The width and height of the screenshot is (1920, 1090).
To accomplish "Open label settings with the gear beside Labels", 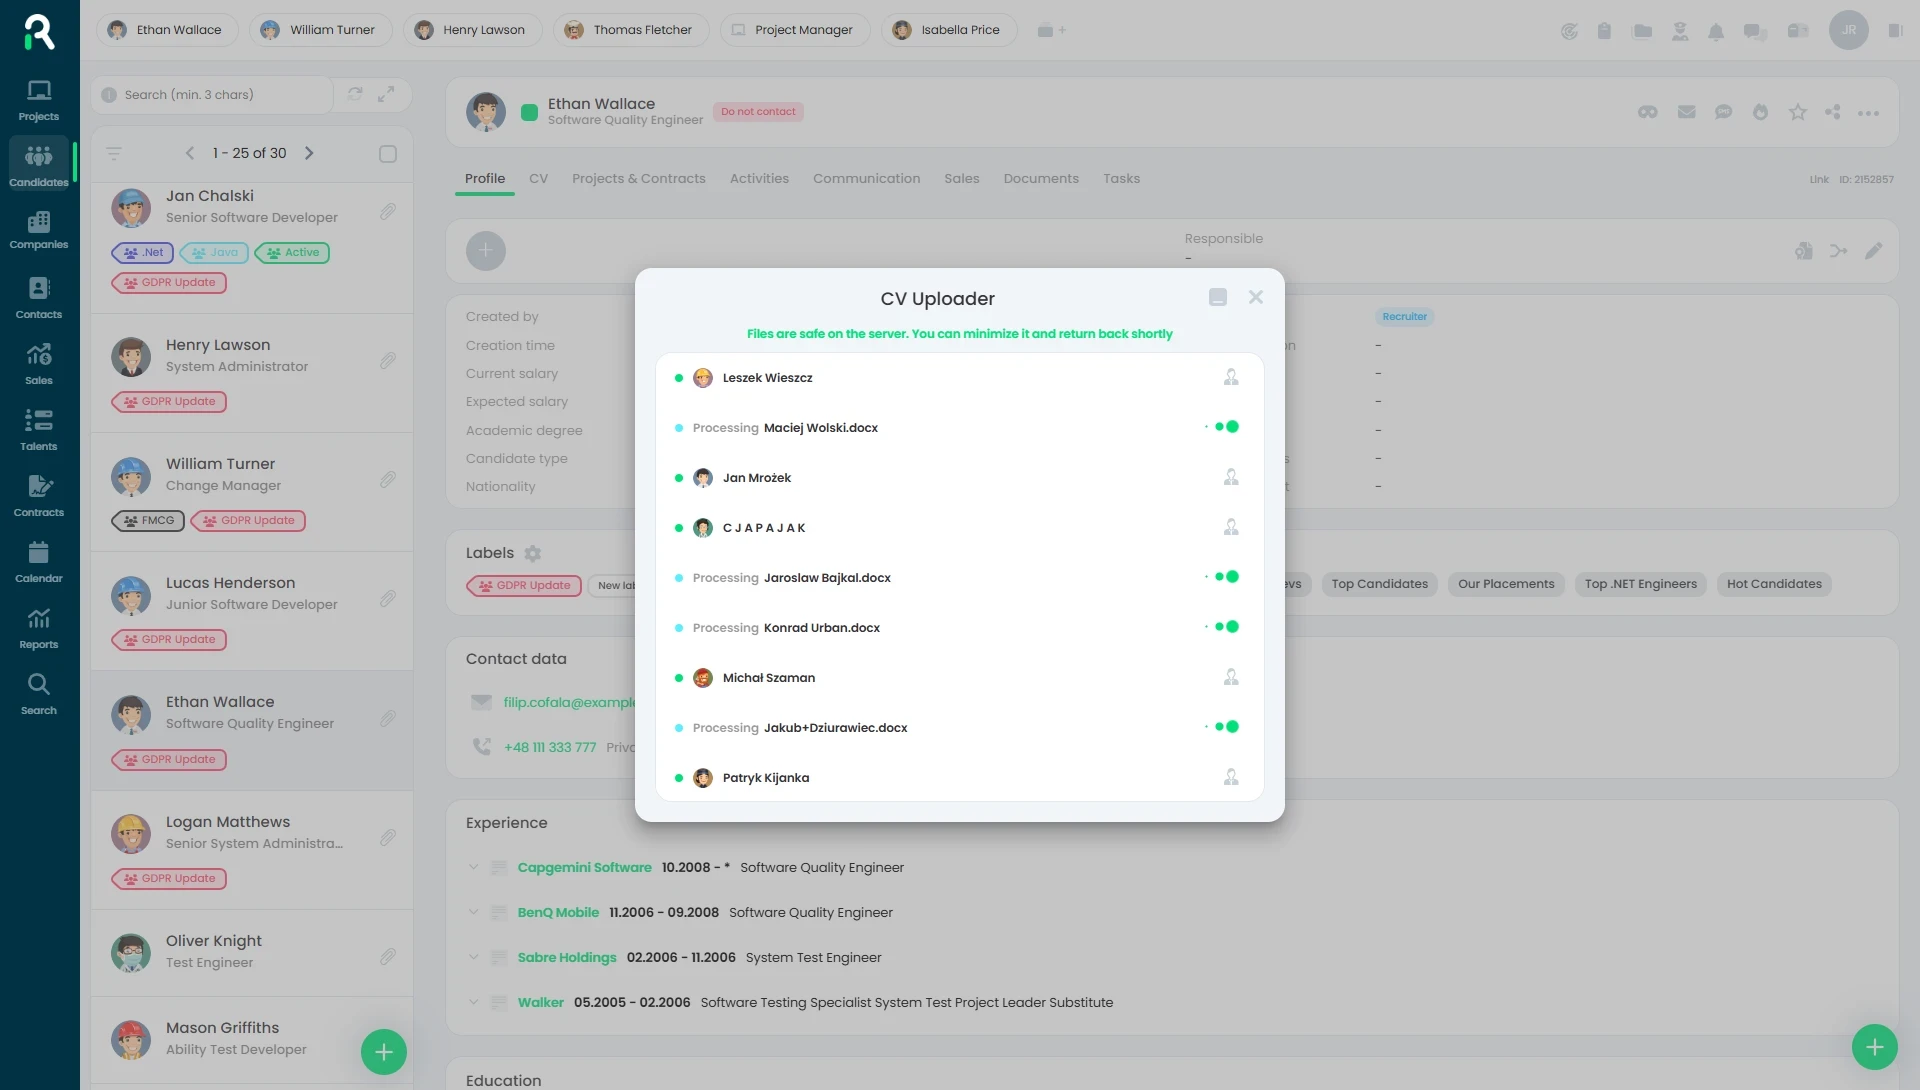I will [533, 553].
